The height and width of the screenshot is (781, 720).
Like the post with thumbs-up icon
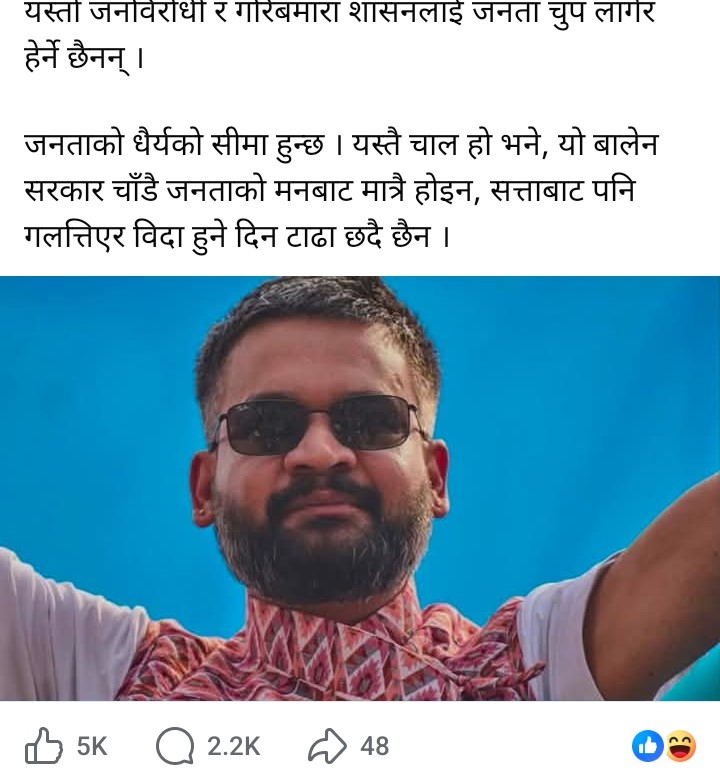44,746
